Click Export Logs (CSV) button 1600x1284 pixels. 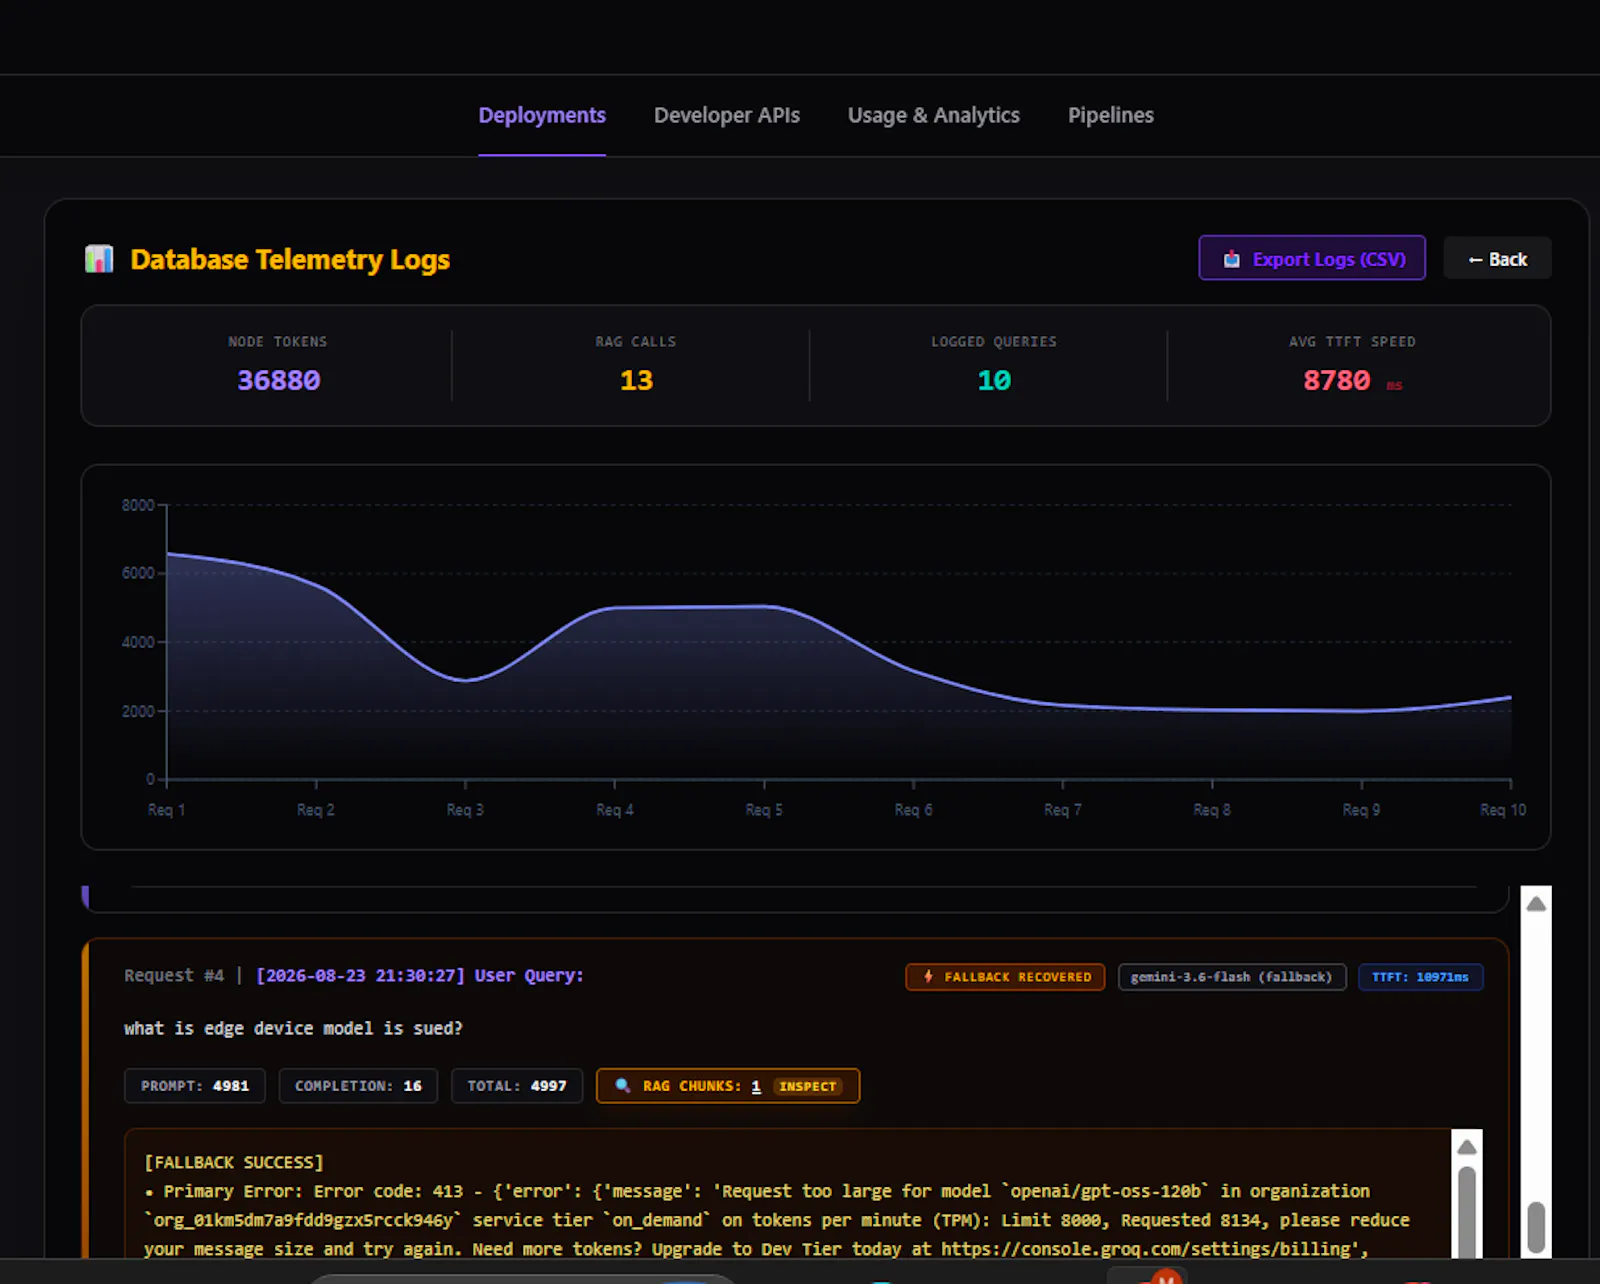point(1312,258)
